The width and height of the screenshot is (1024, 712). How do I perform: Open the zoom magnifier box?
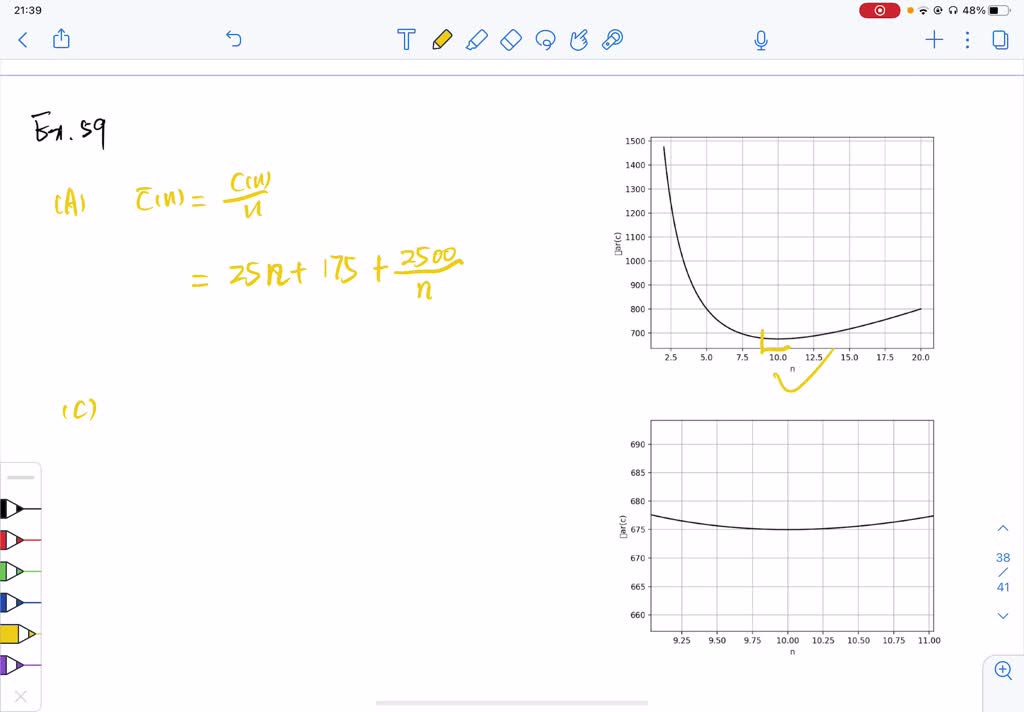click(x=1003, y=670)
